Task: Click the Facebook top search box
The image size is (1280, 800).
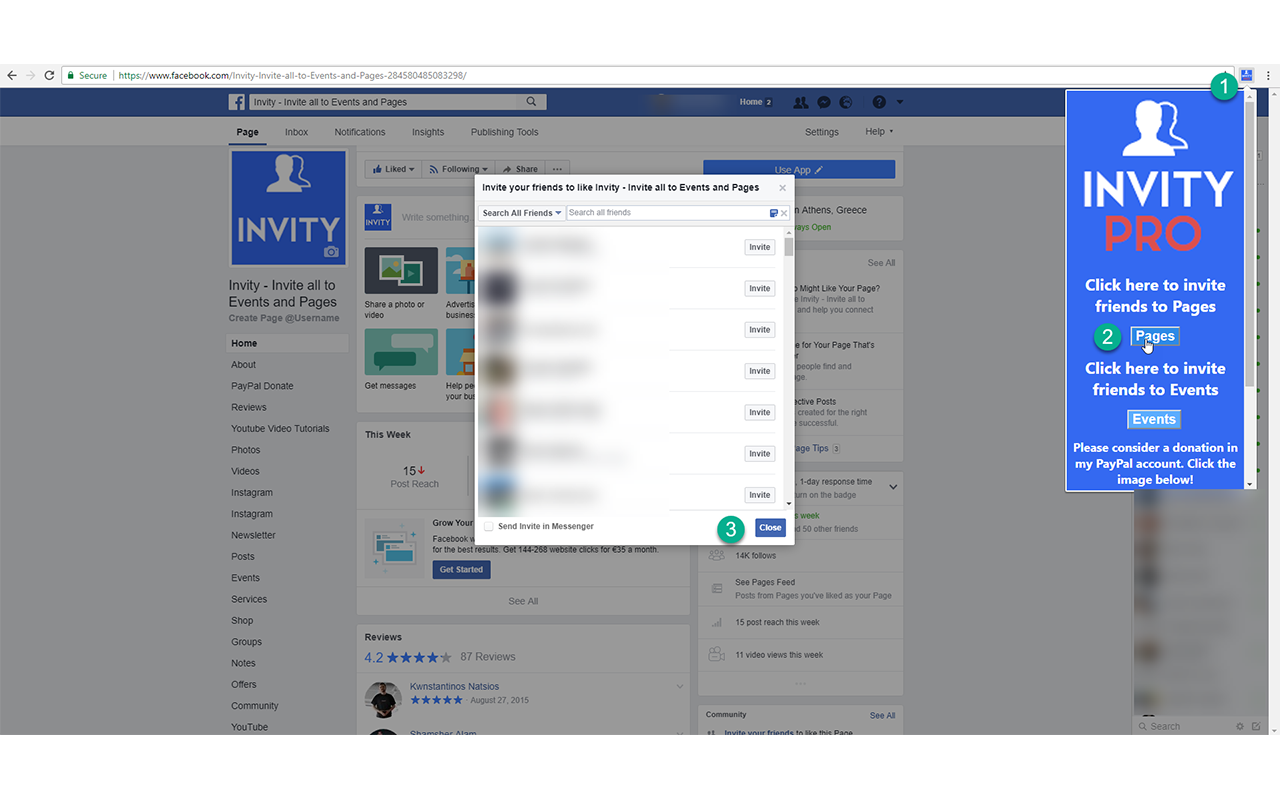Action: [x=385, y=102]
